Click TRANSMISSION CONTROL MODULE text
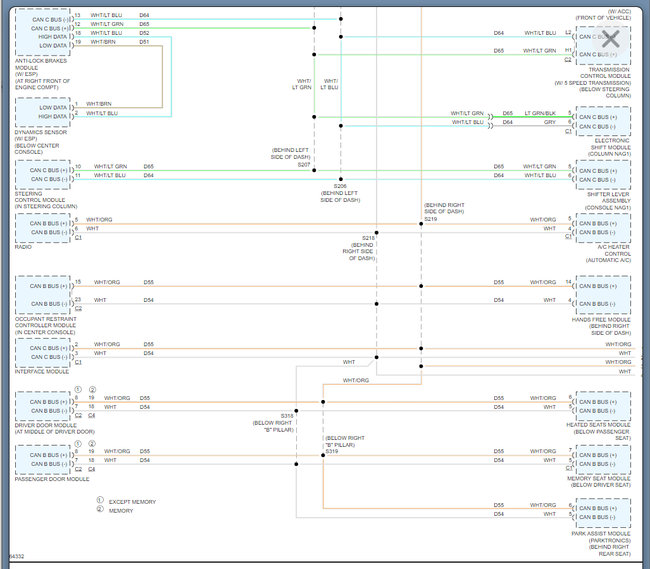The width and height of the screenshot is (650, 569). click(x=606, y=73)
